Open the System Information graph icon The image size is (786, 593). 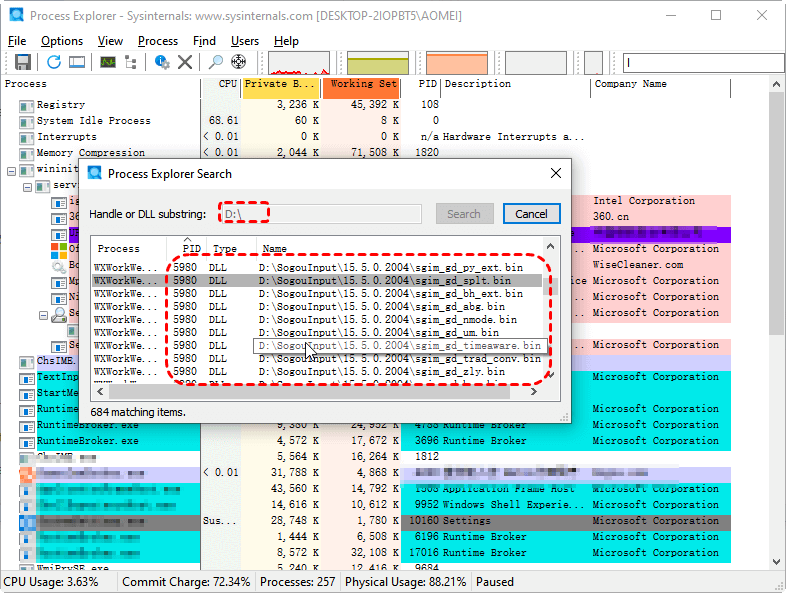coord(108,62)
